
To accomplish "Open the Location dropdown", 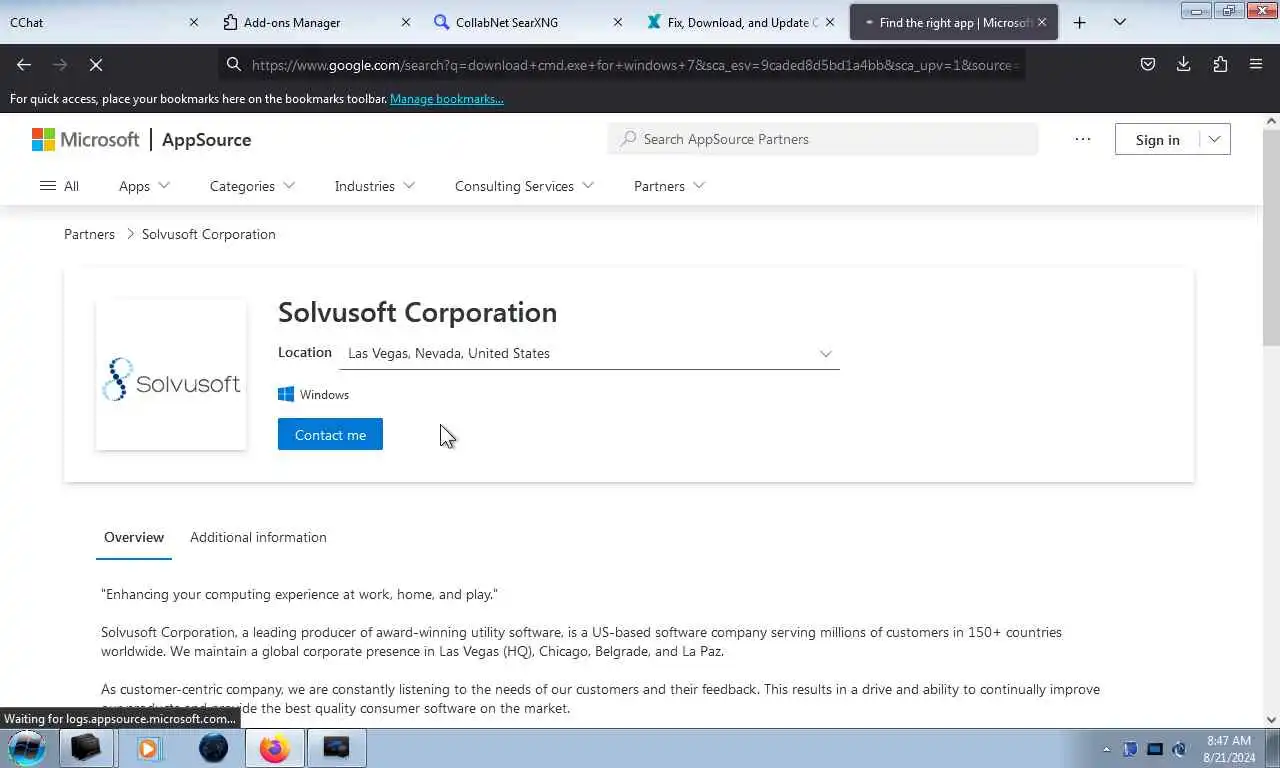I will click(x=589, y=353).
